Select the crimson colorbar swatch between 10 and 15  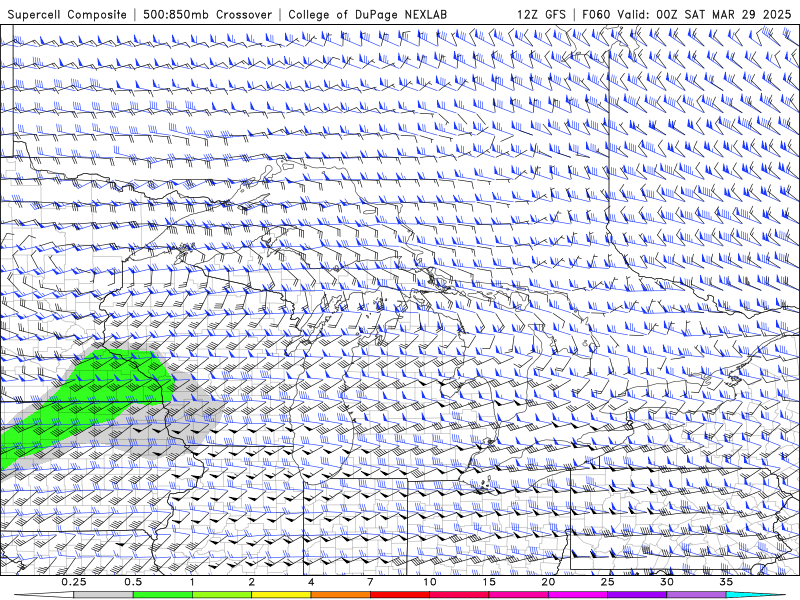click(459, 595)
